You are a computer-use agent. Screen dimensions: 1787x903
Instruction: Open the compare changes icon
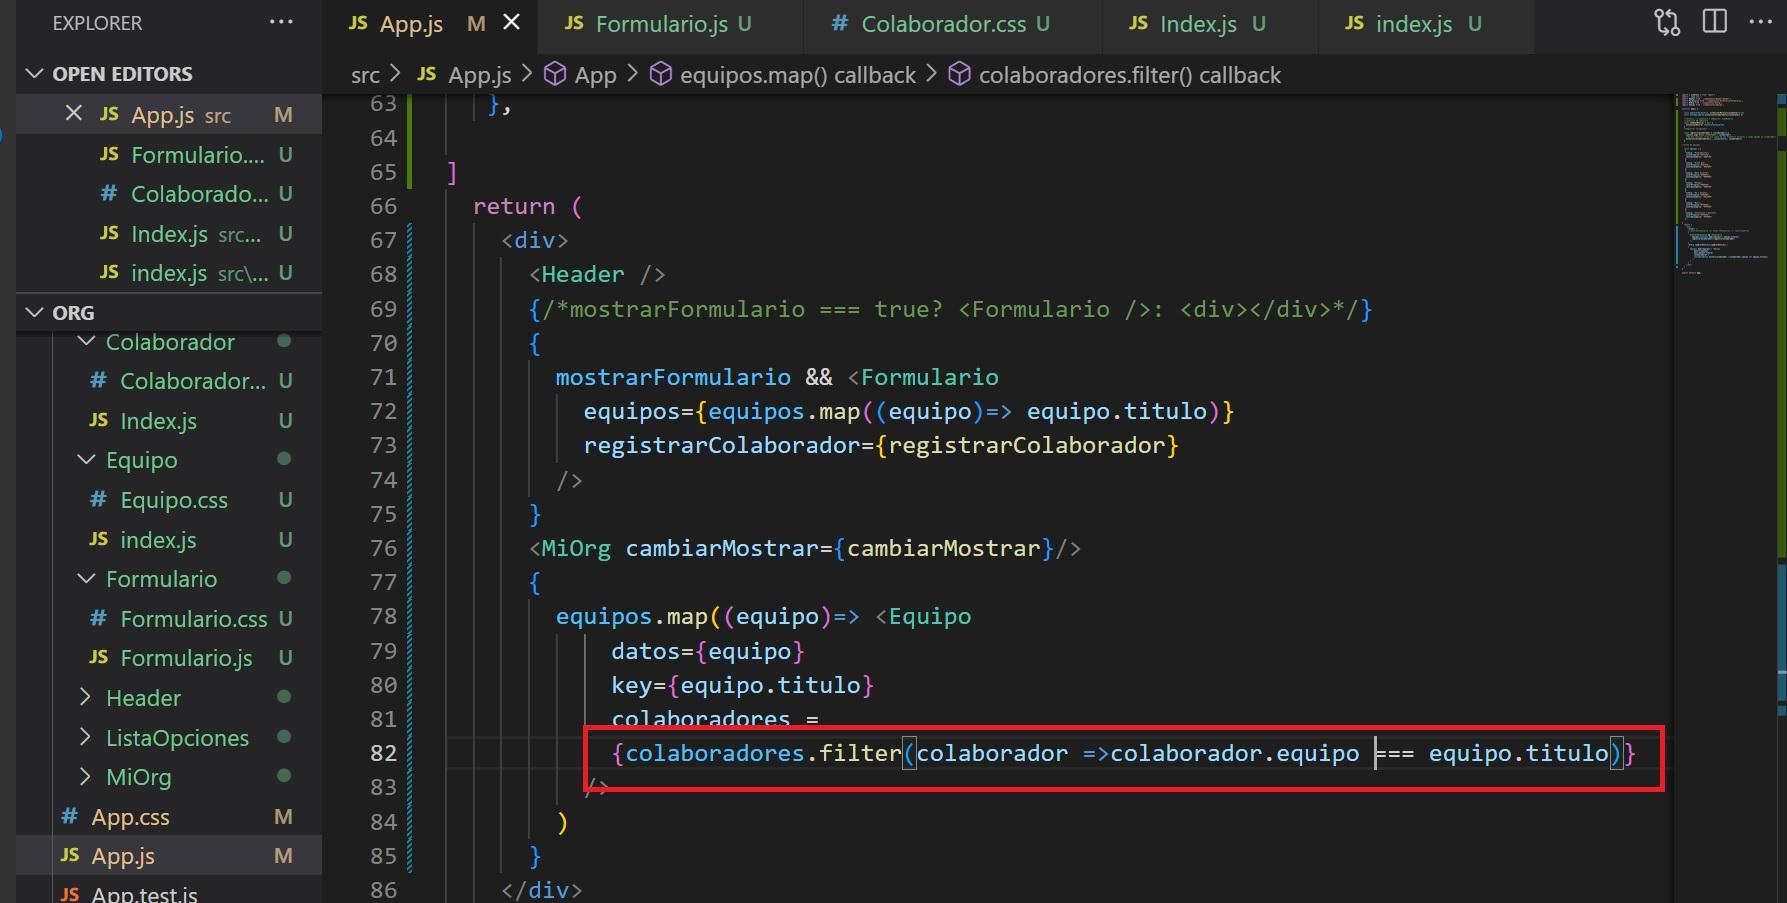coord(1667,23)
